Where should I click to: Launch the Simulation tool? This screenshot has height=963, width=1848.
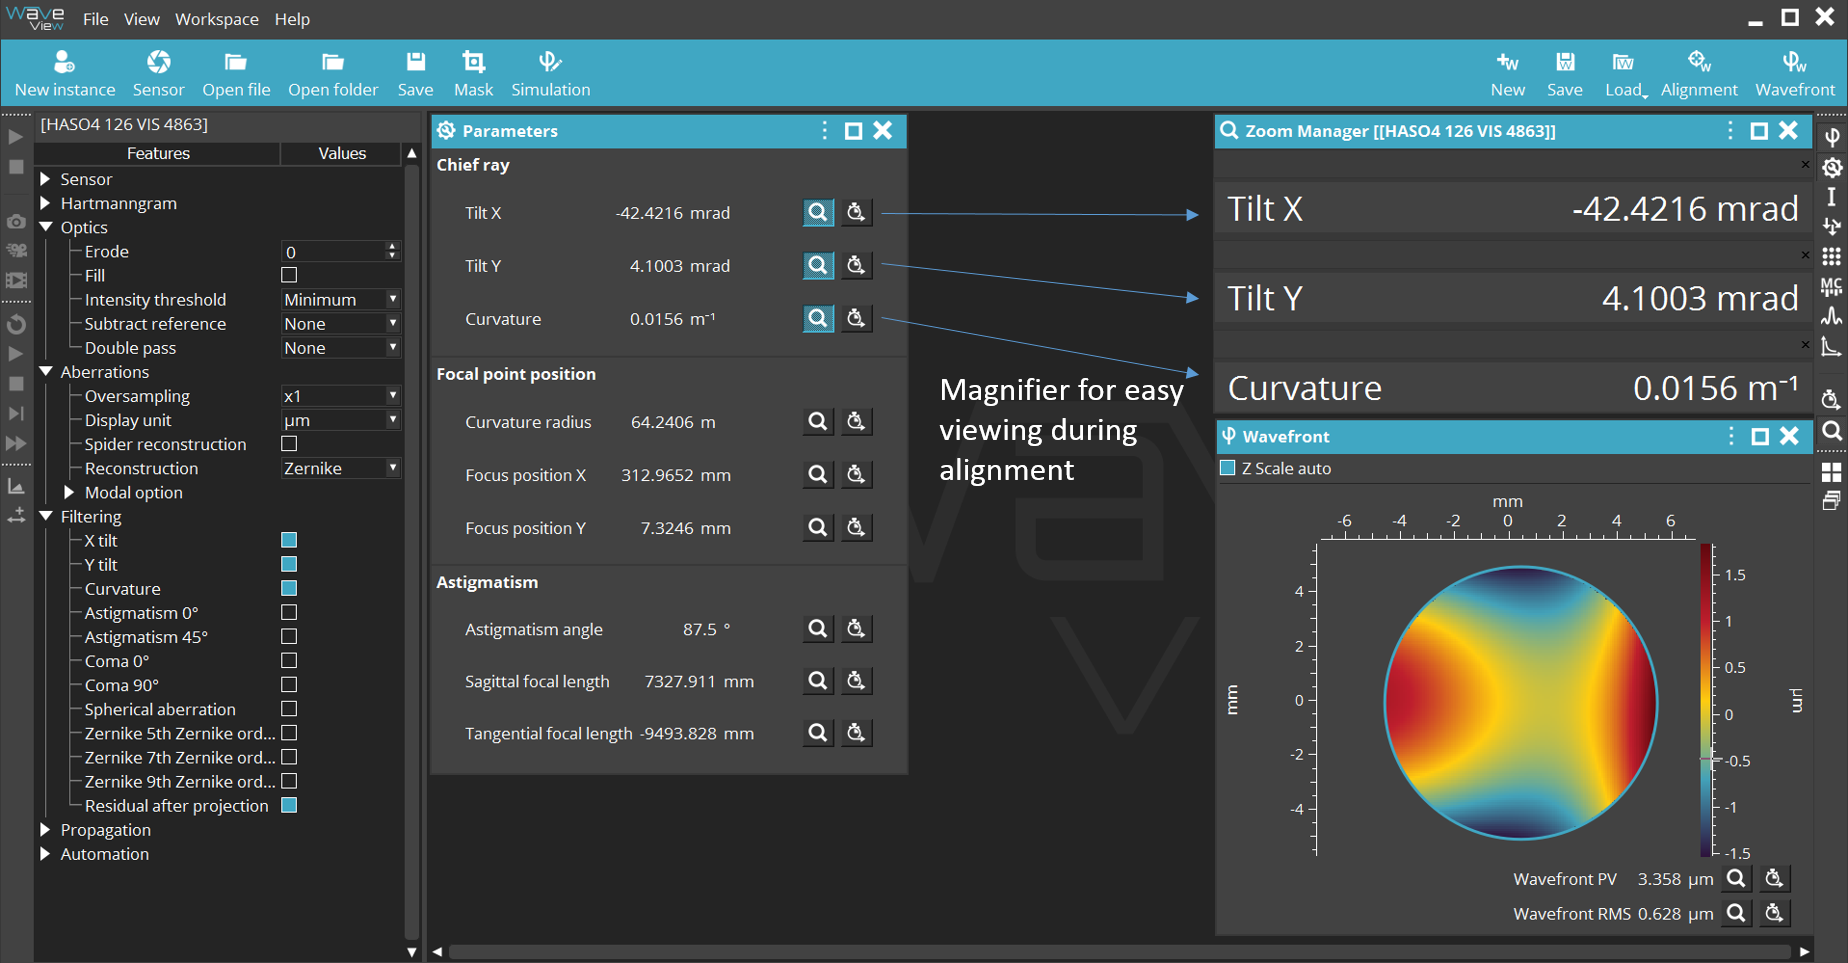550,74
